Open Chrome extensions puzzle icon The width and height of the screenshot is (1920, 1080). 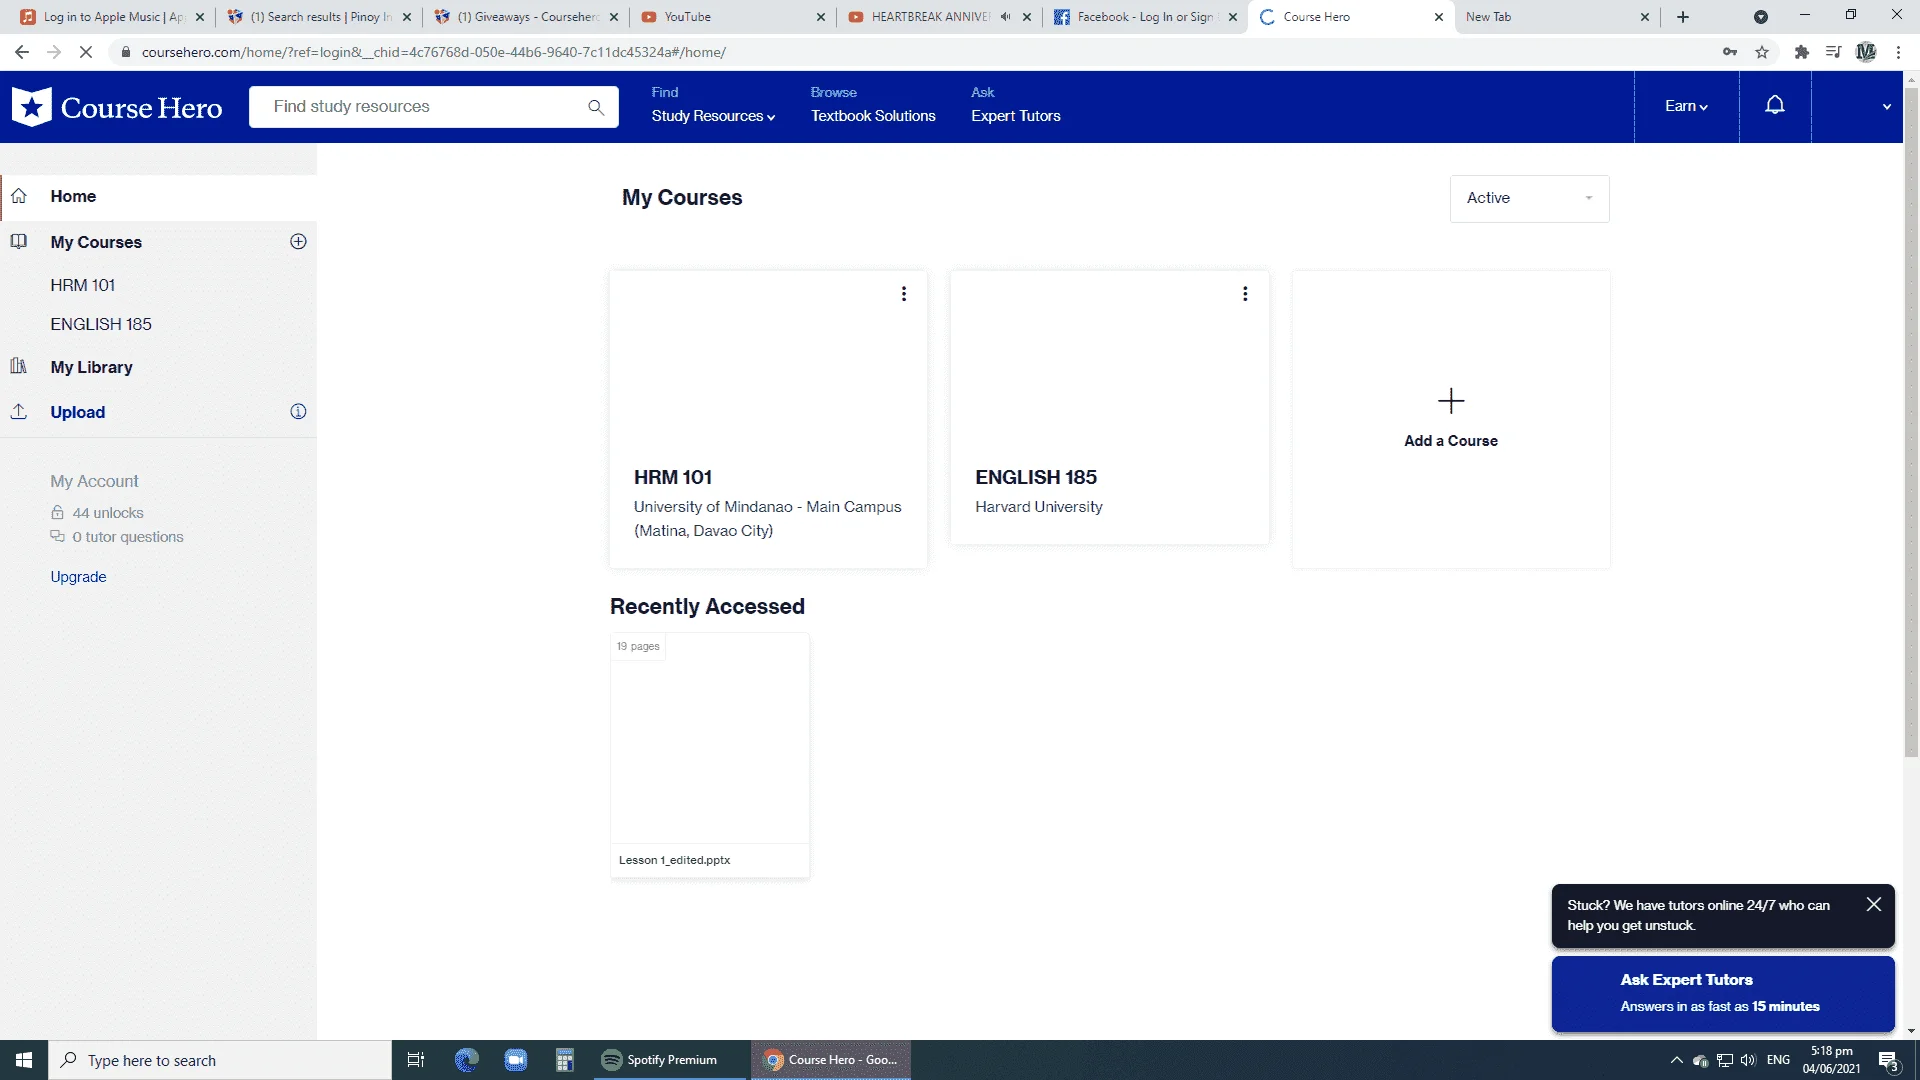tap(1802, 52)
